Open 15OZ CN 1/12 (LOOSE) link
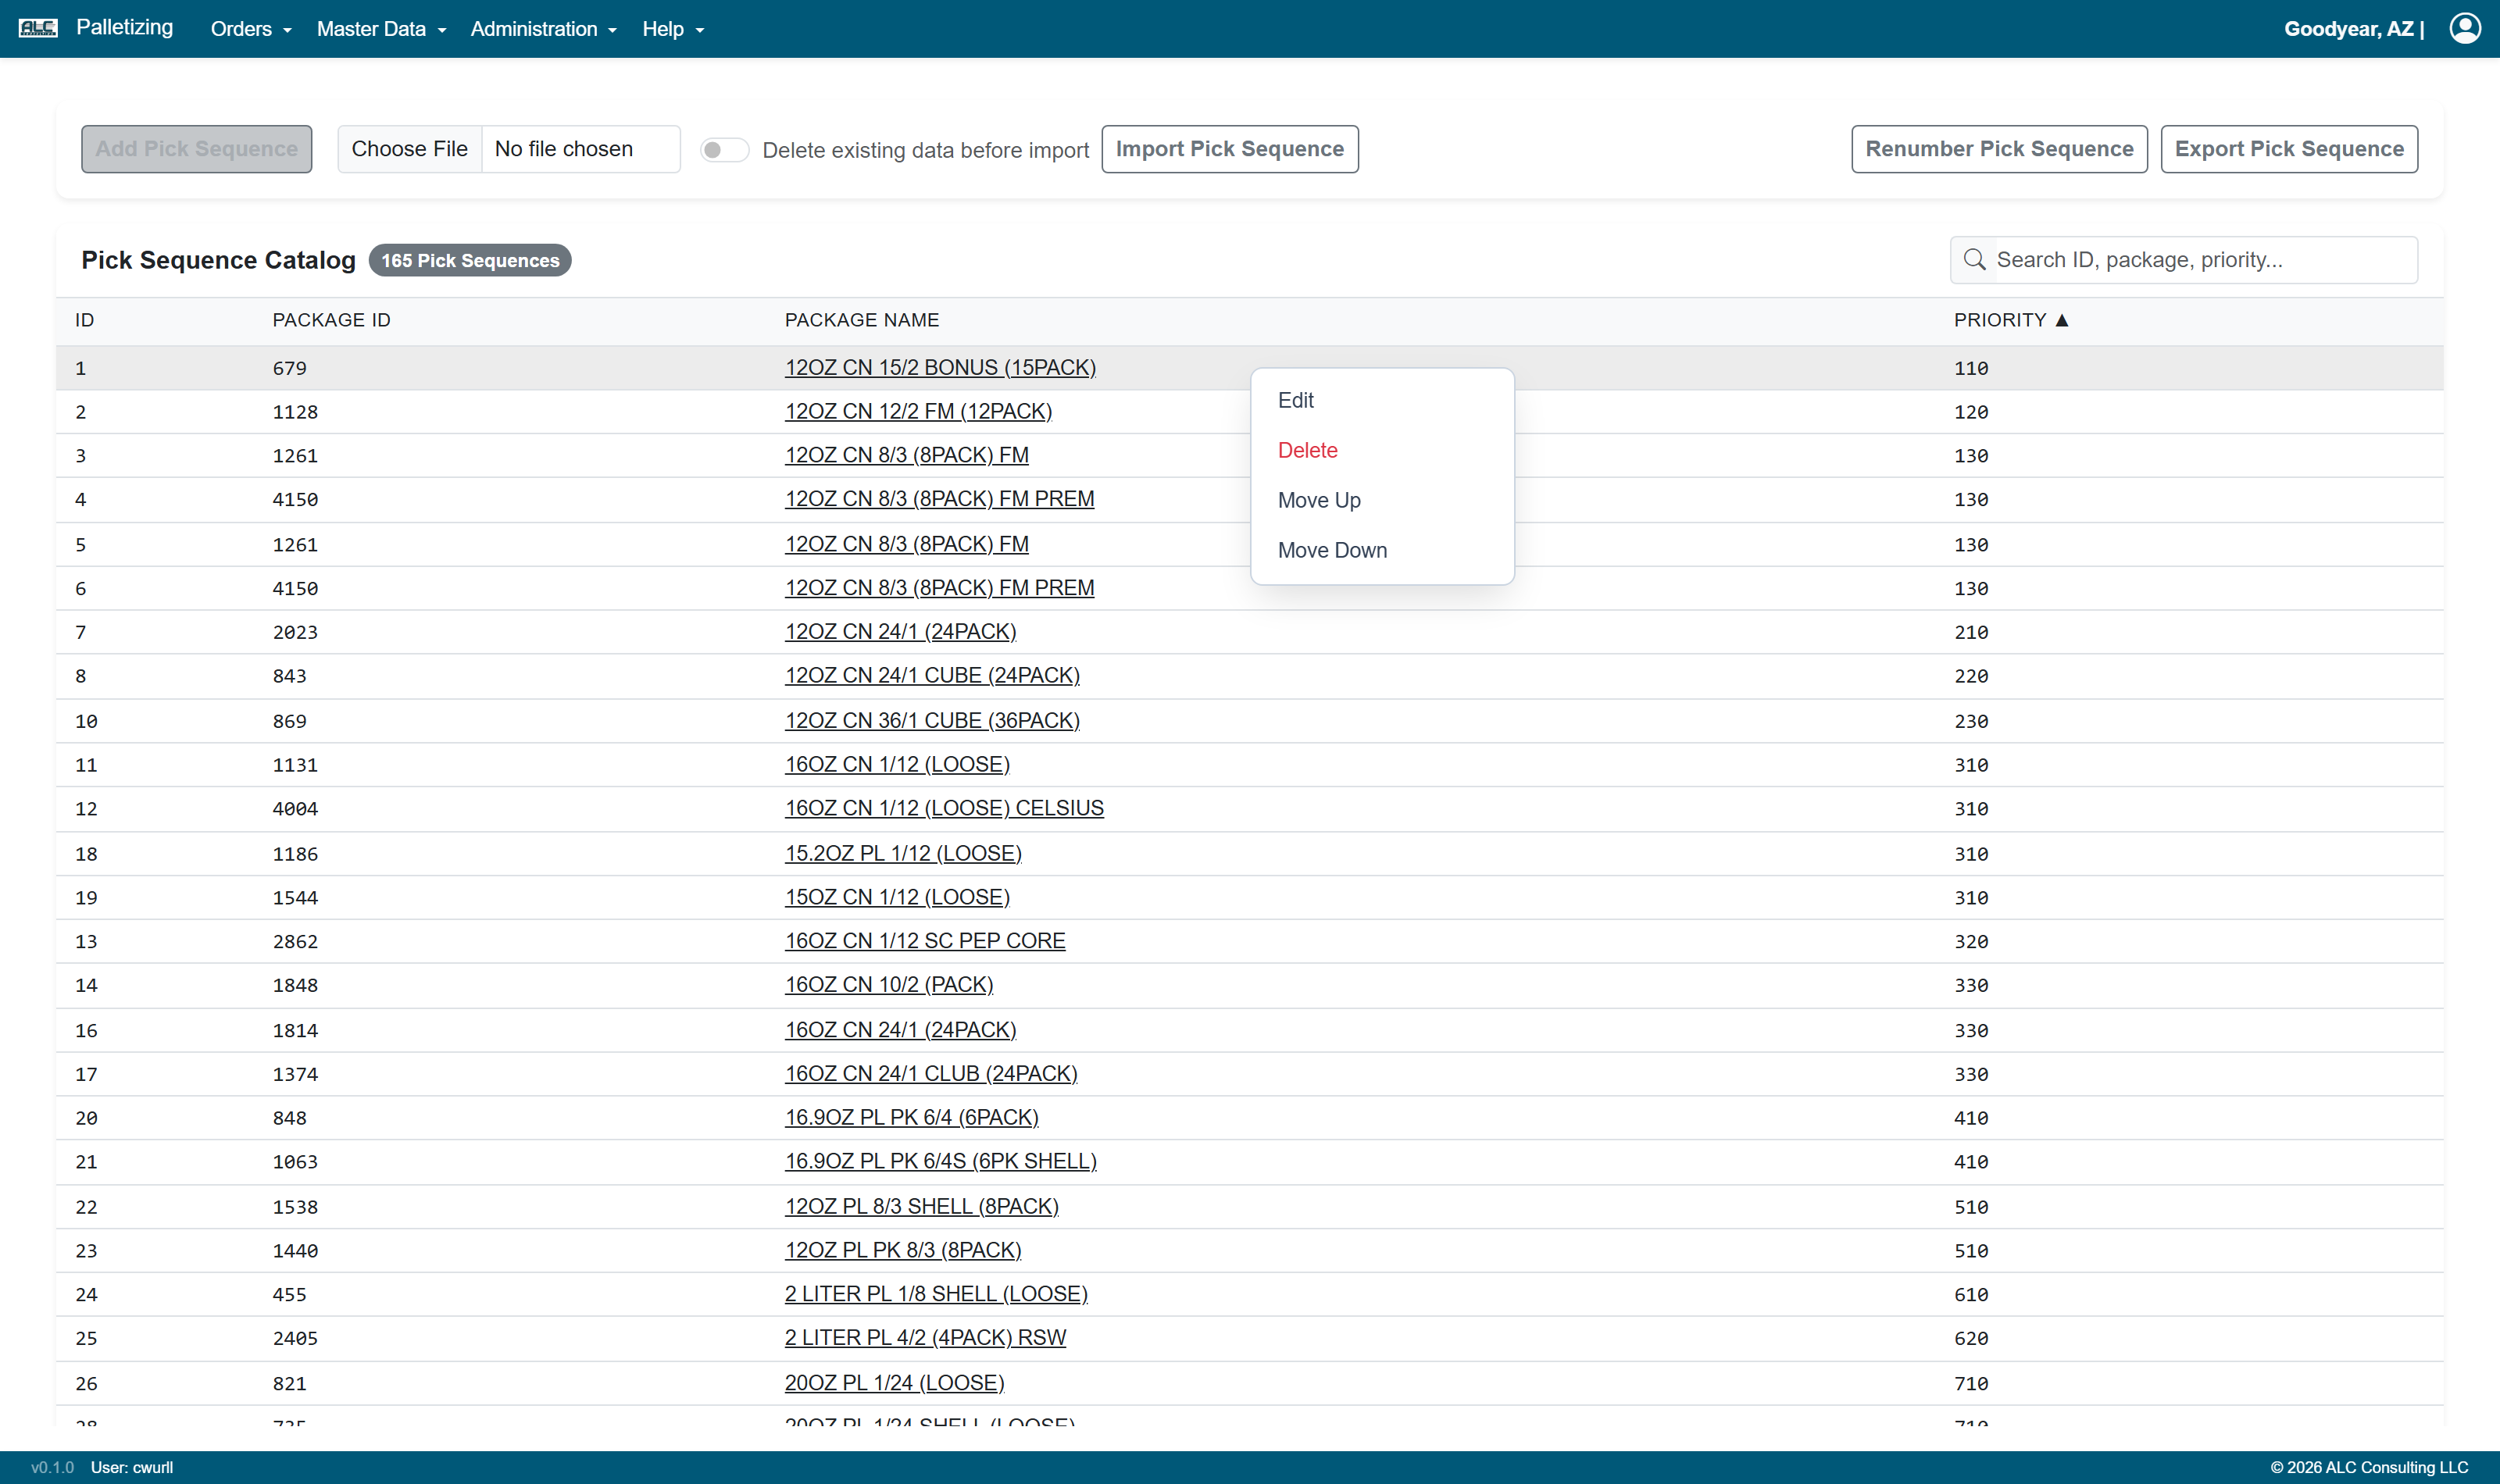Image resolution: width=2500 pixels, height=1484 pixels. tap(897, 897)
